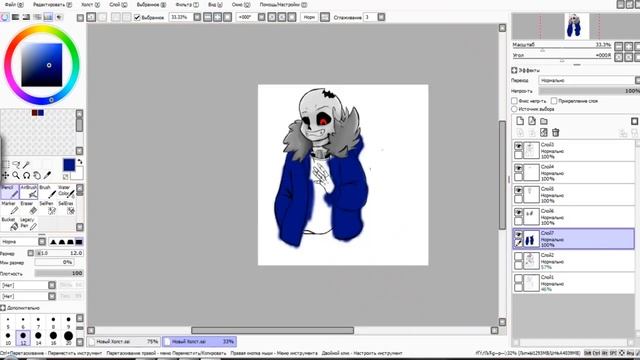Viewport: 640px width, 360px height.
Task: Show hidden layer Слой2
Action: click(518, 256)
